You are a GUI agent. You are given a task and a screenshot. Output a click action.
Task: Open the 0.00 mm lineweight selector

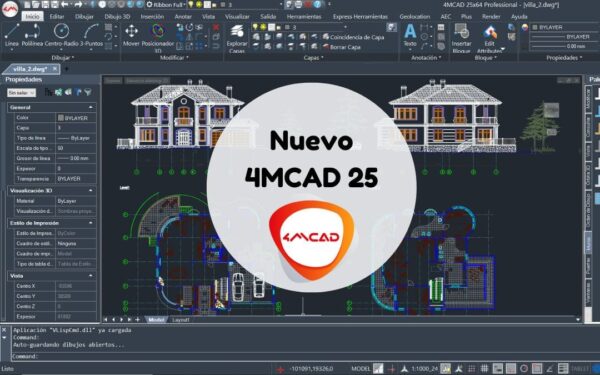tap(565, 46)
